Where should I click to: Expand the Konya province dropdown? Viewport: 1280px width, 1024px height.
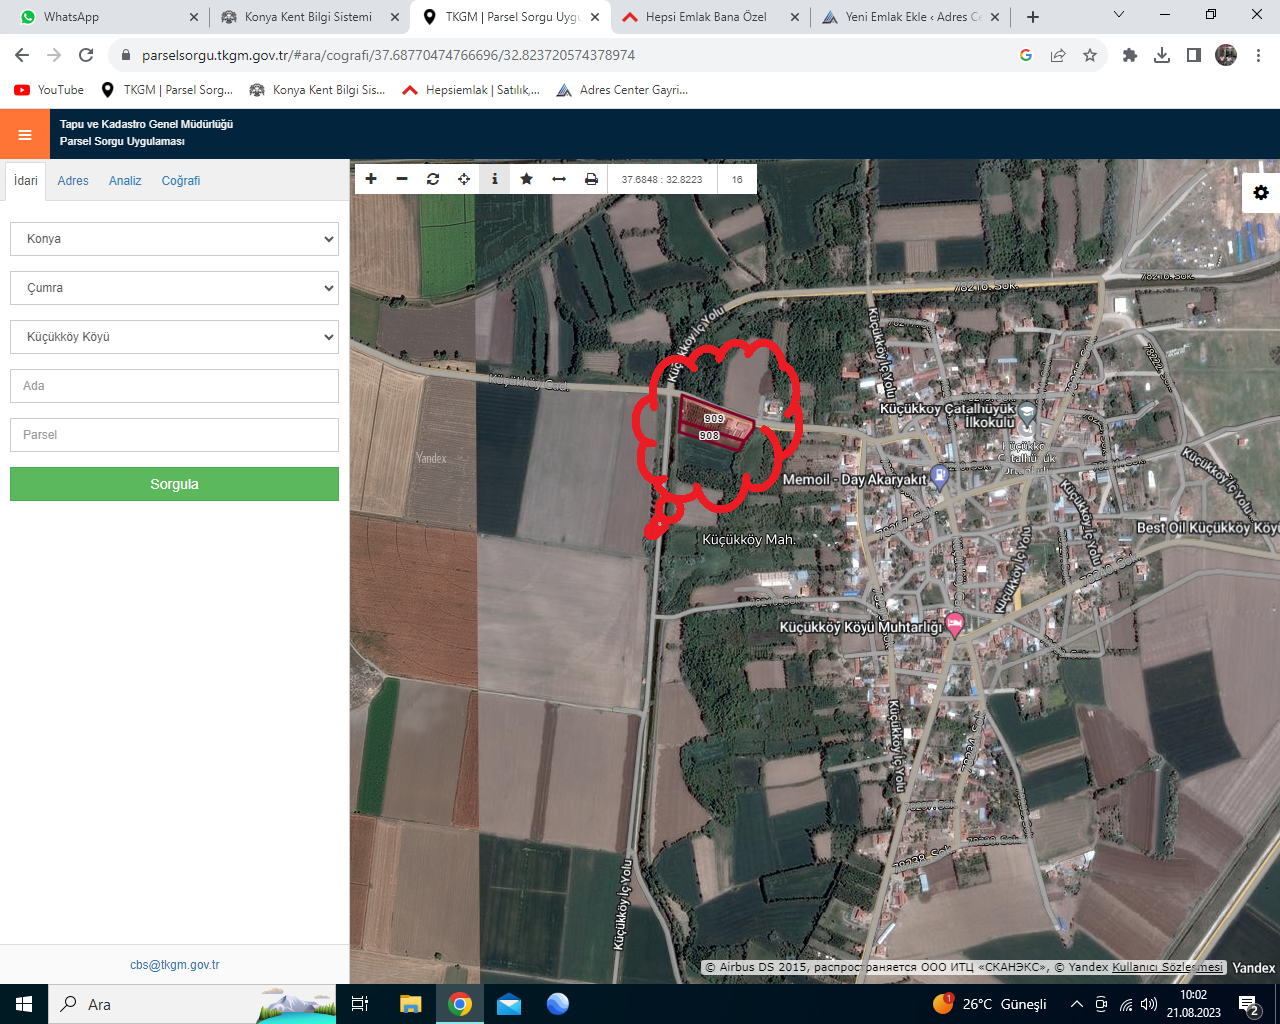point(174,239)
